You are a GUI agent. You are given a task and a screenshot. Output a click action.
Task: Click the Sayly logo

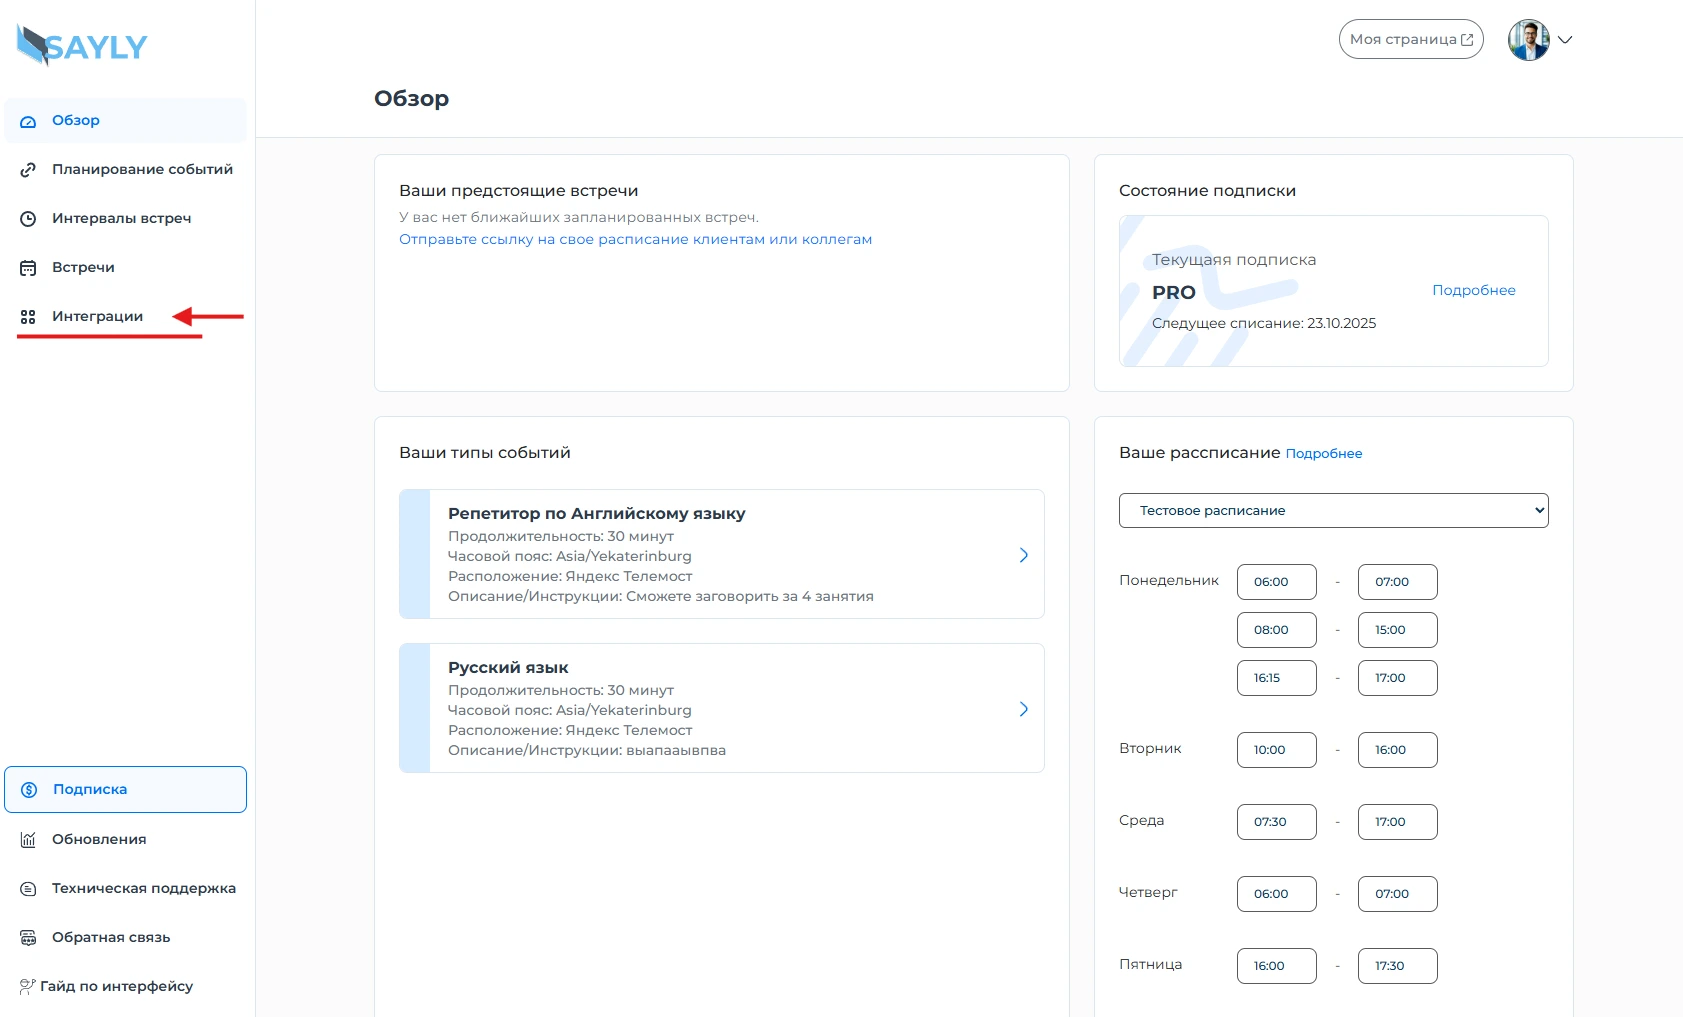82,46
